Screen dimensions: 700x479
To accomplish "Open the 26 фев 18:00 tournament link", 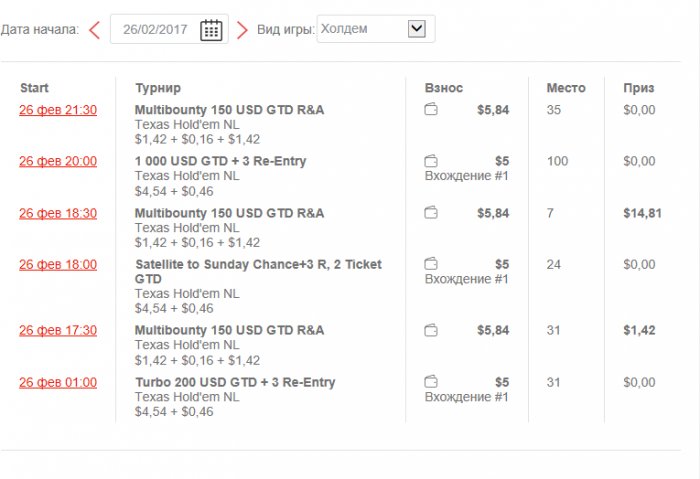I will [58, 265].
